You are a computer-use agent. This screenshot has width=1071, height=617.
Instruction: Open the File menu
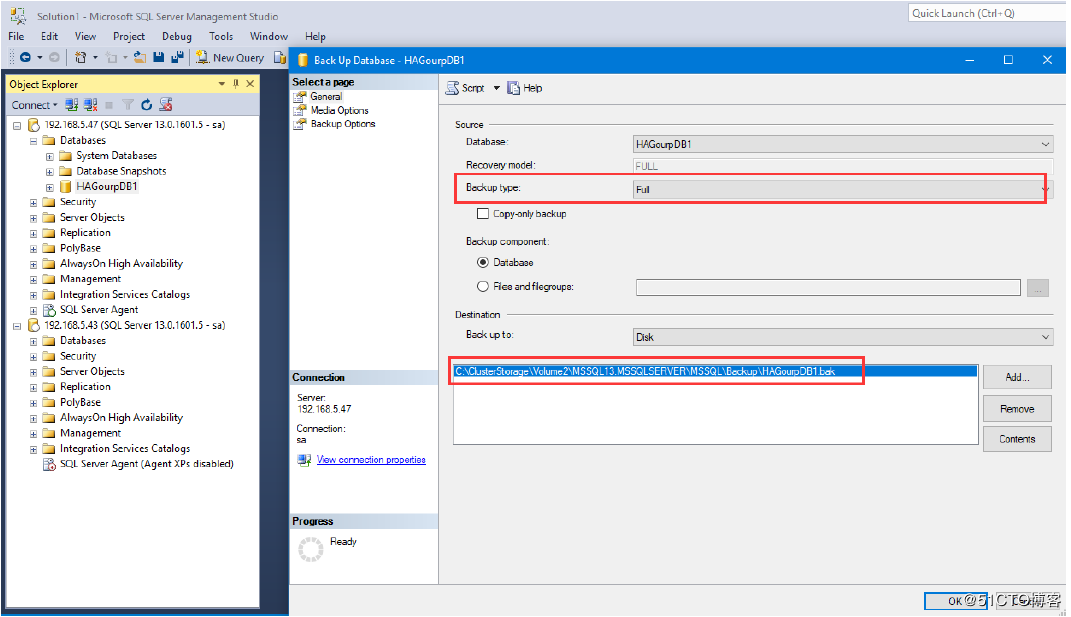coord(16,36)
